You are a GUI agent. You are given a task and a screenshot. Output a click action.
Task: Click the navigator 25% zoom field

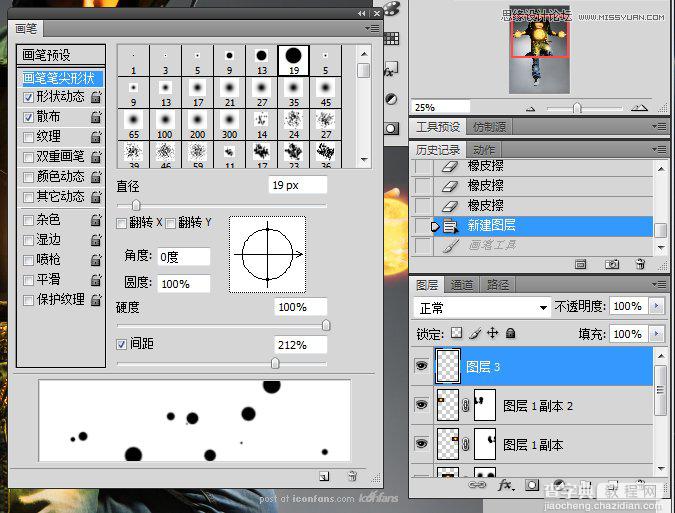(x=440, y=107)
